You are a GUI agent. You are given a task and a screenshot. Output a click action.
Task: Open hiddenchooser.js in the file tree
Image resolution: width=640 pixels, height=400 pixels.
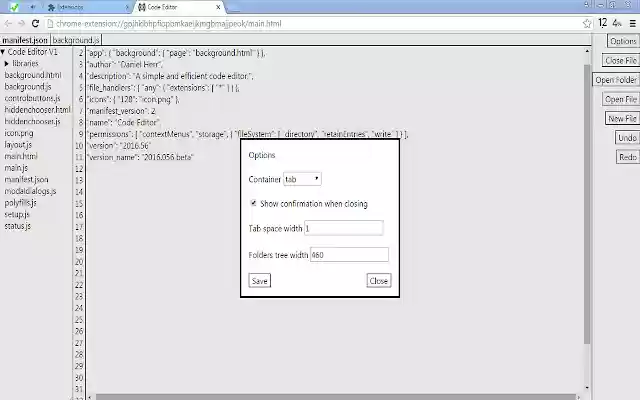[32, 121]
